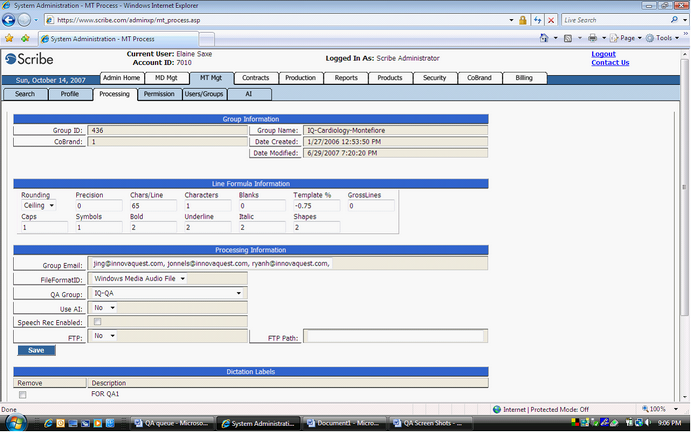Screen dimensions: 691x432
Task: Switch to the Permission sub-tab
Action: (x=159, y=94)
